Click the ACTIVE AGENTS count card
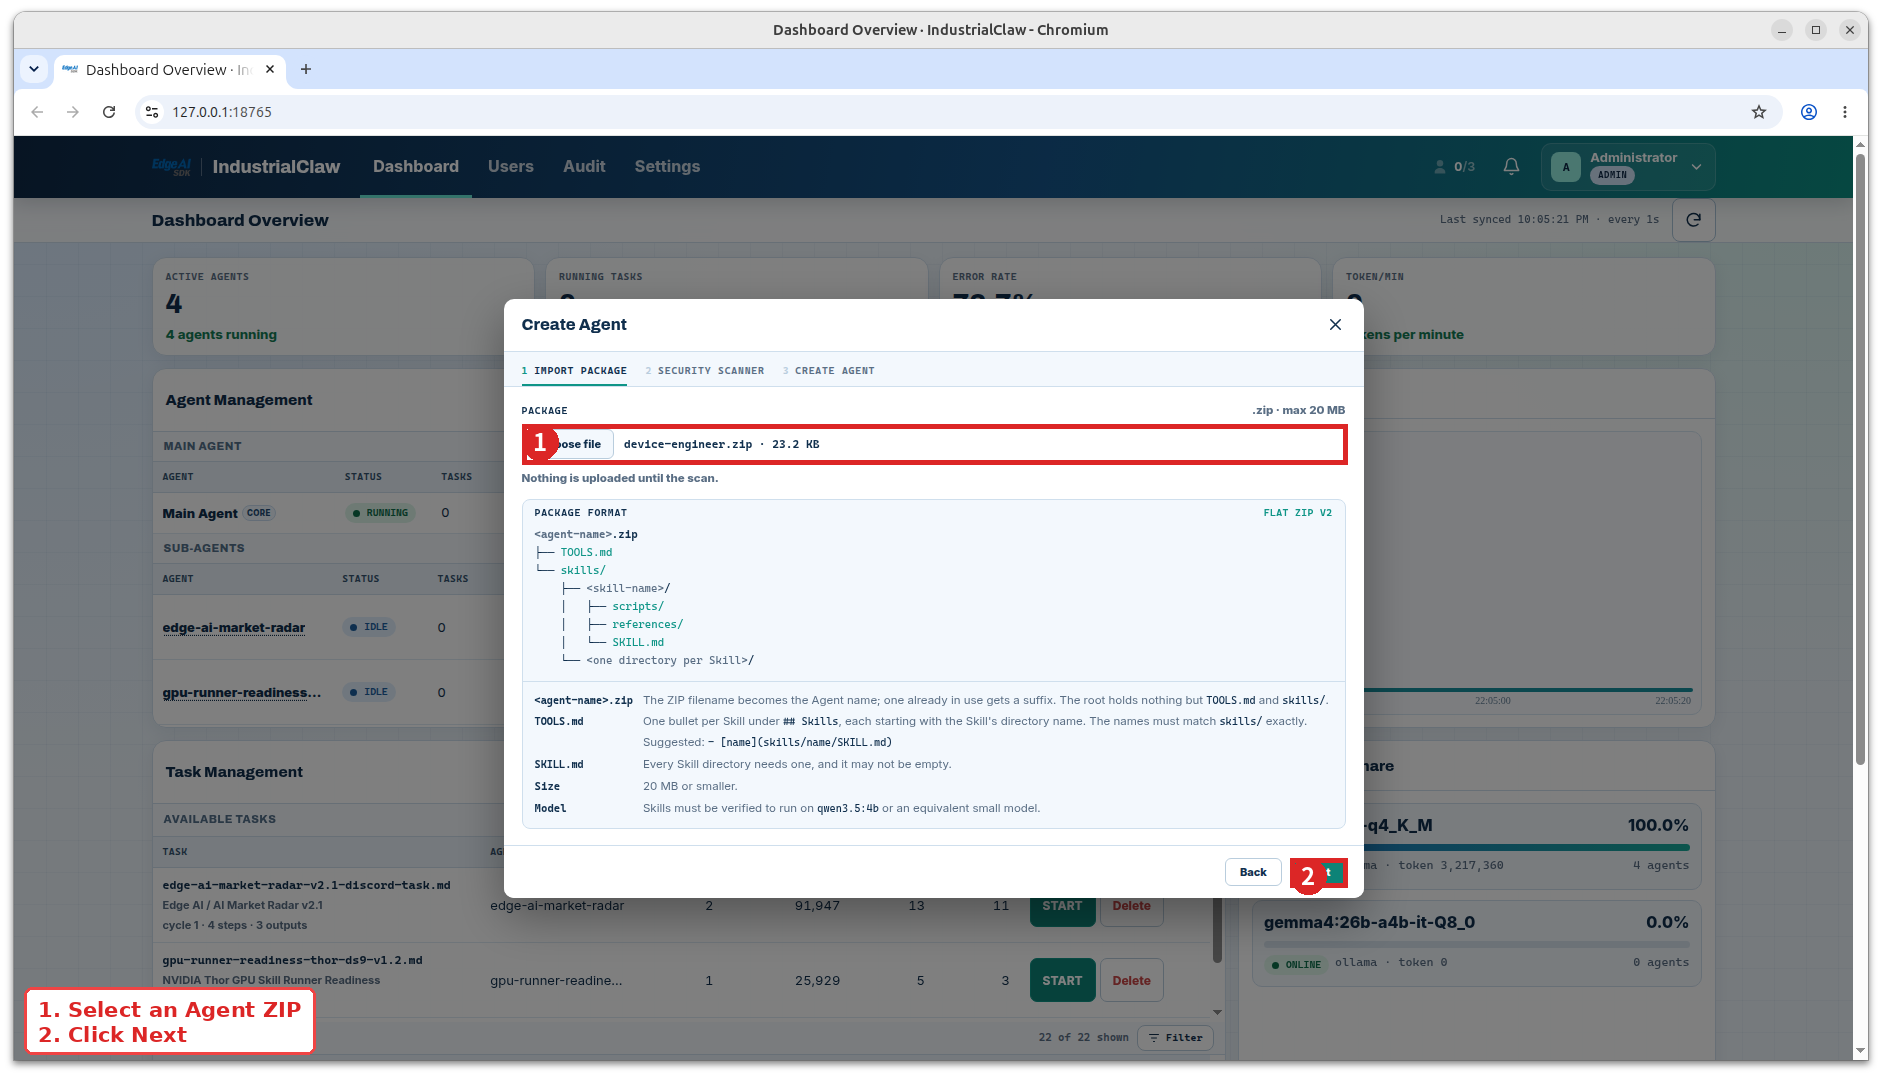The width and height of the screenshot is (1882, 1077). click(x=343, y=307)
